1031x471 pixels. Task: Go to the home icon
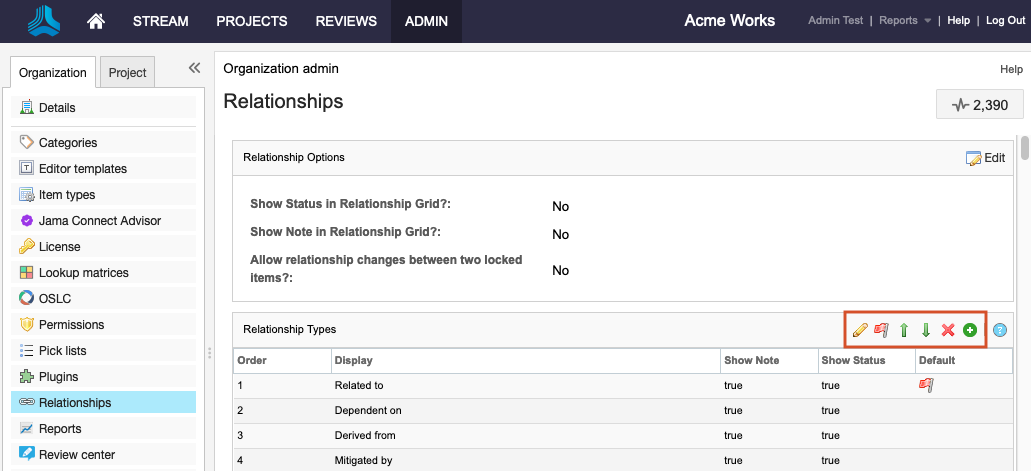96,21
